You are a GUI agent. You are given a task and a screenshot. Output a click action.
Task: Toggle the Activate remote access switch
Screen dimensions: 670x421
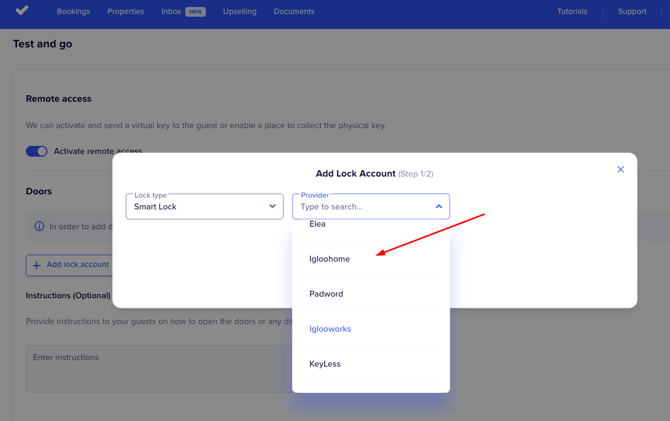[37, 151]
